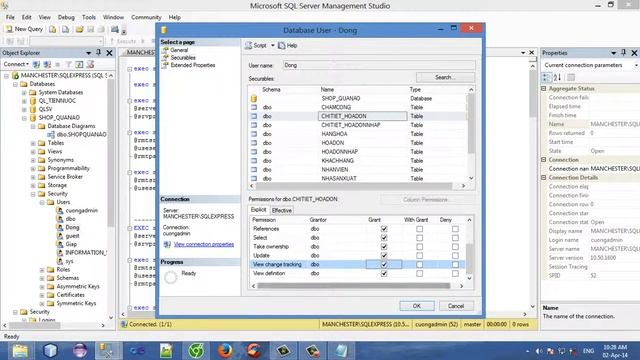Expand the System Databases node
This screenshot has width=640, height=360.
24,93
